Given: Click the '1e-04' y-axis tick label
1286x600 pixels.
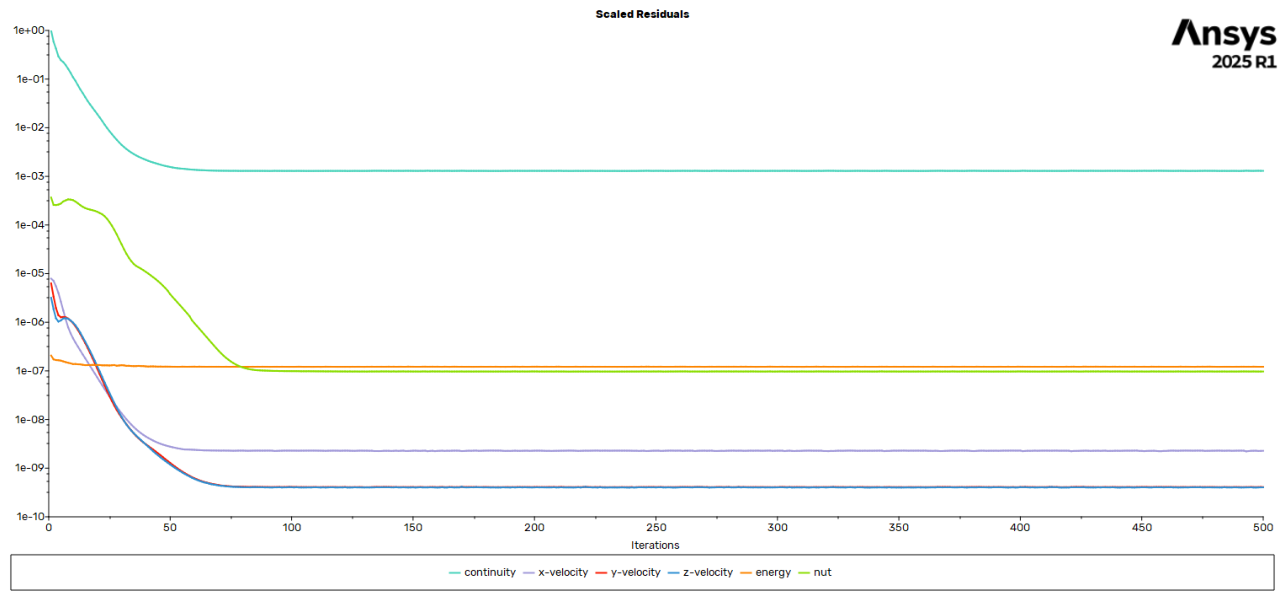Looking at the screenshot, I should tap(28, 225).
